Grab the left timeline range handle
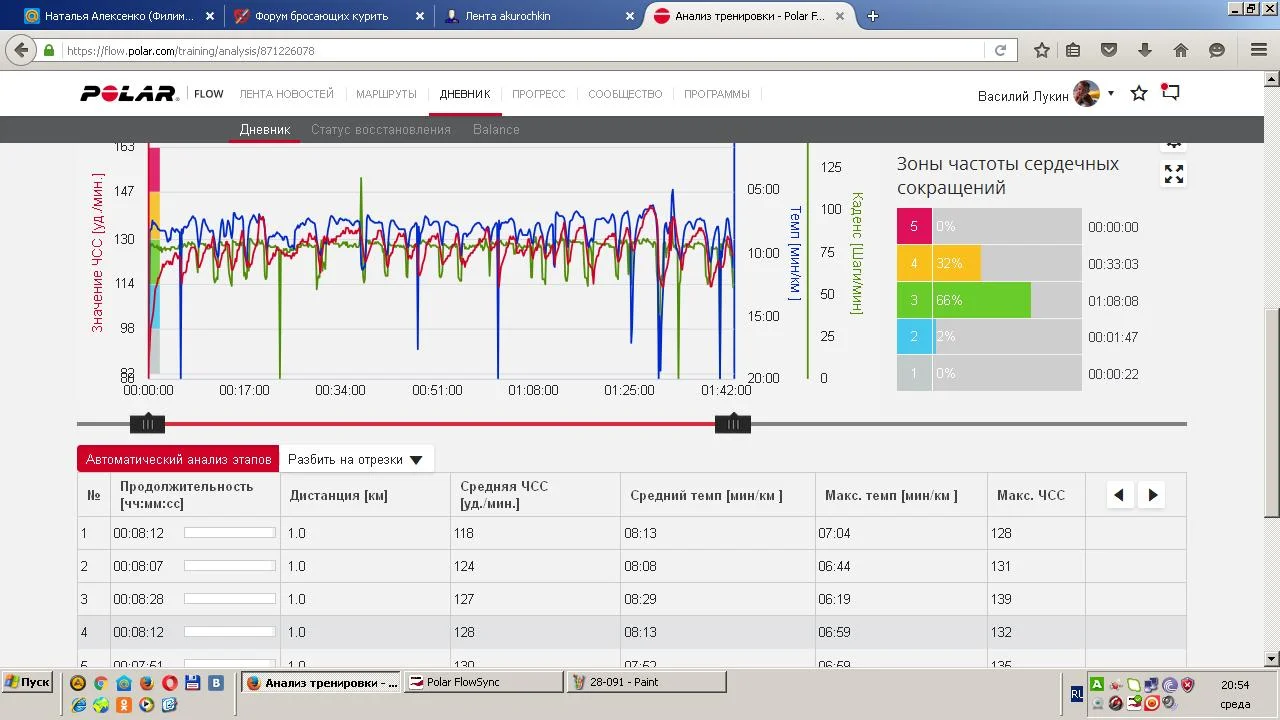This screenshot has height=720, width=1280. click(148, 424)
